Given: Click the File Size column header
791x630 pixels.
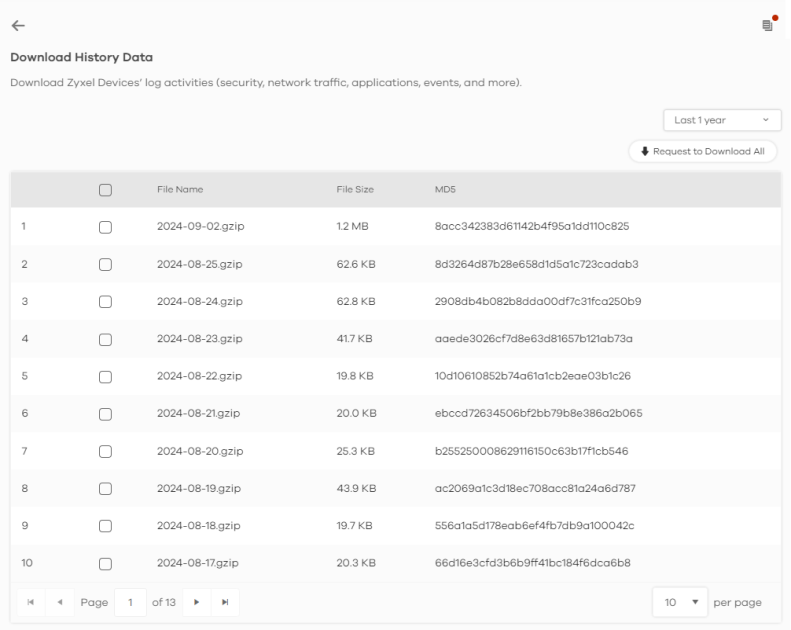Looking at the screenshot, I should point(355,189).
